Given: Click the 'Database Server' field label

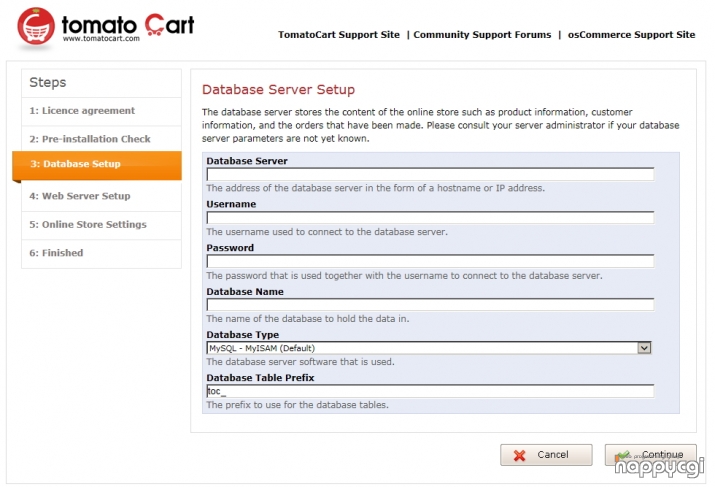Looking at the screenshot, I should point(247,161).
